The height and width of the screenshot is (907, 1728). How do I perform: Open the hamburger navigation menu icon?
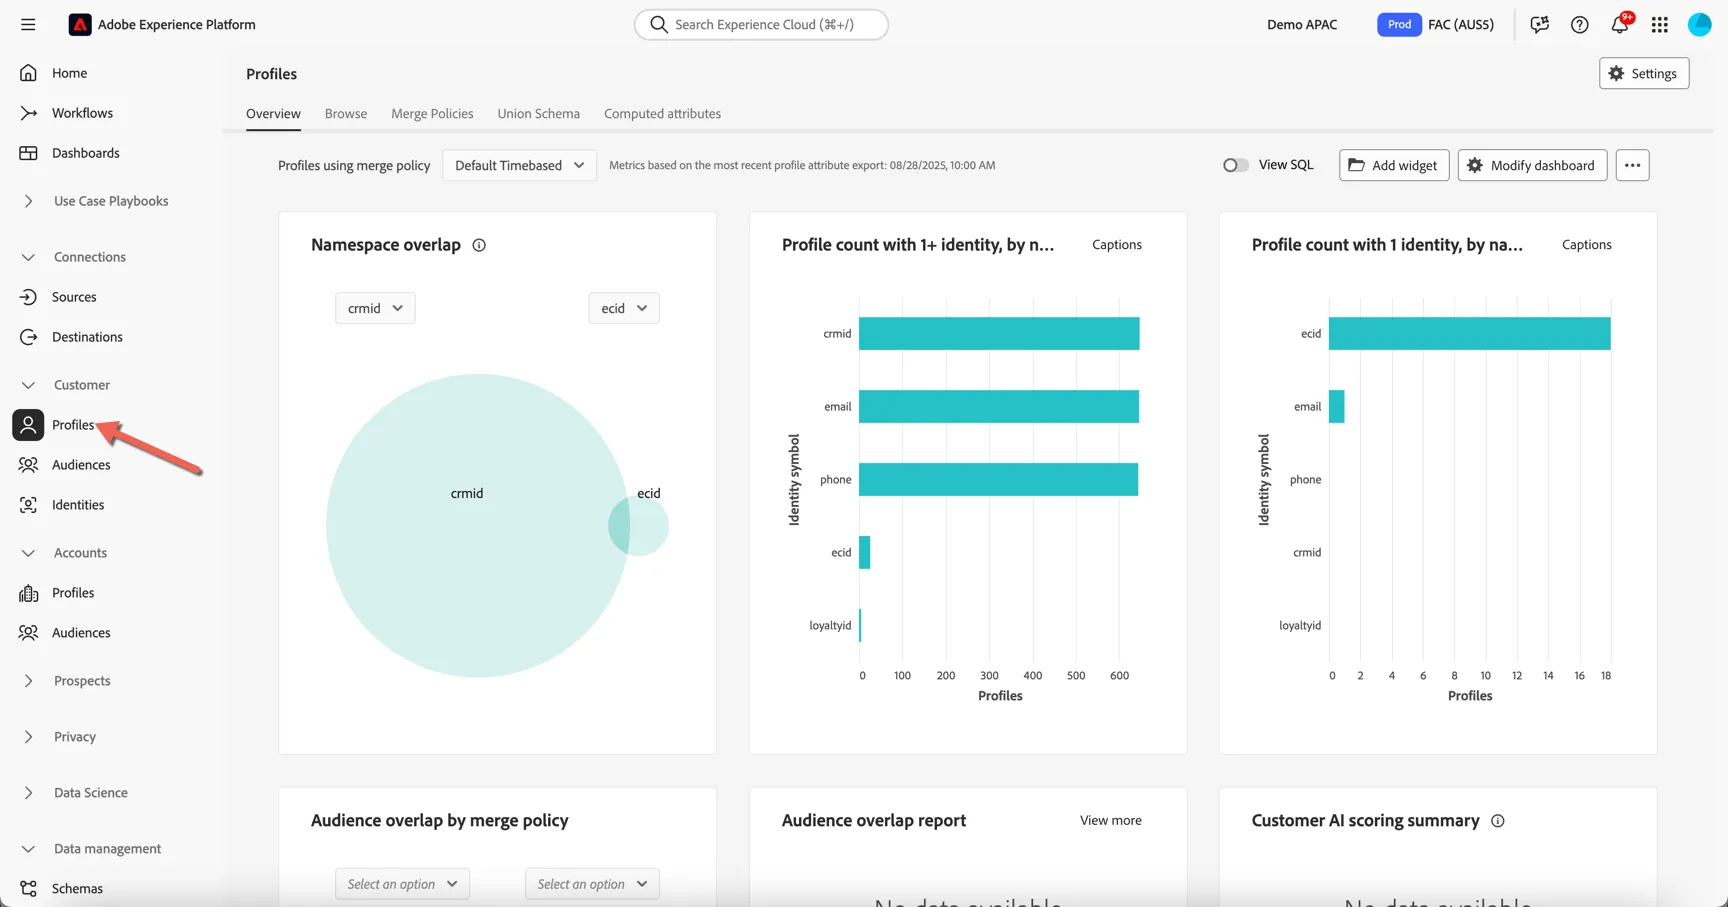click(x=28, y=24)
